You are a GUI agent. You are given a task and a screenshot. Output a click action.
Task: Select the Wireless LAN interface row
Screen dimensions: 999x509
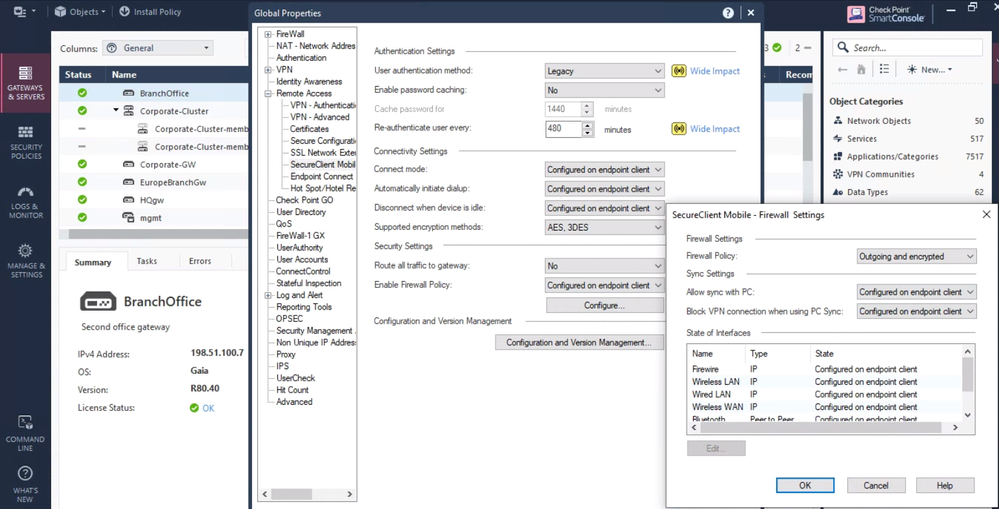pos(825,382)
